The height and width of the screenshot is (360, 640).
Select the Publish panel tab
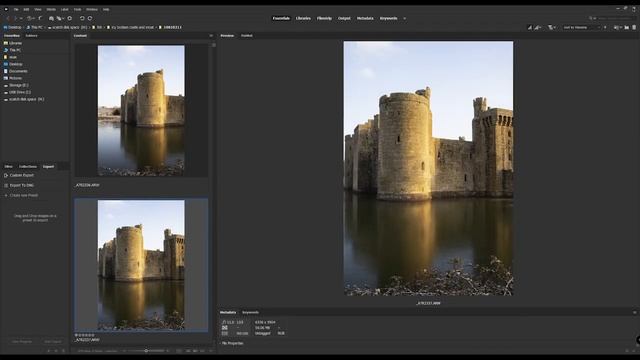247,36
